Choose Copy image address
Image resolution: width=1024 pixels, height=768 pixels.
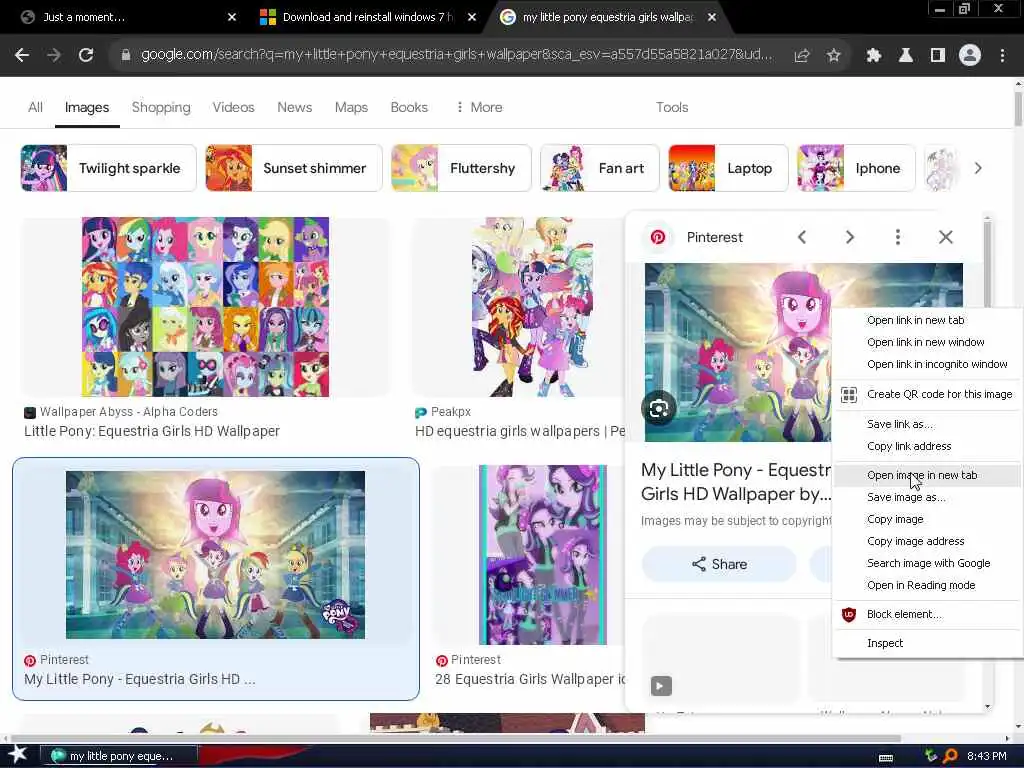pyautogui.click(x=926, y=541)
